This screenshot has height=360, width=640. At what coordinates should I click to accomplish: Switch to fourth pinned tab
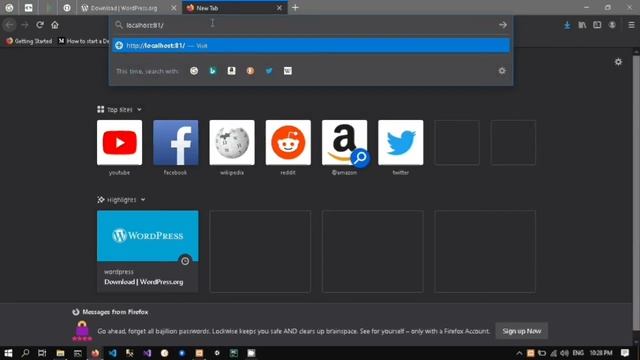(x=67, y=8)
